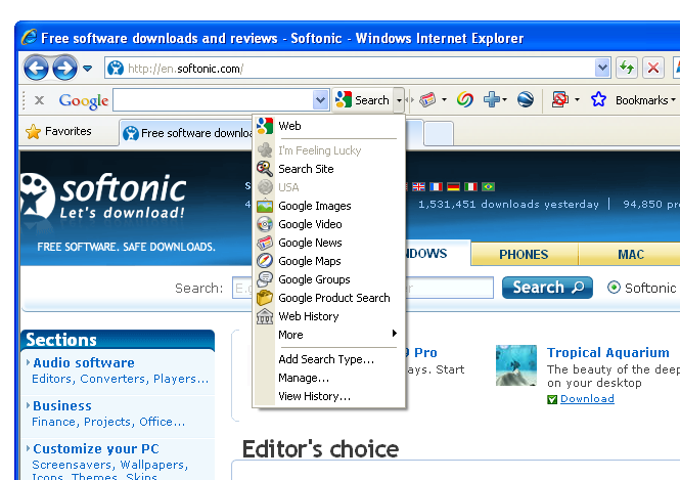Open recent pages dropdown beside Forward button
Viewport: 680px width, 480px height.
point(88,68)
